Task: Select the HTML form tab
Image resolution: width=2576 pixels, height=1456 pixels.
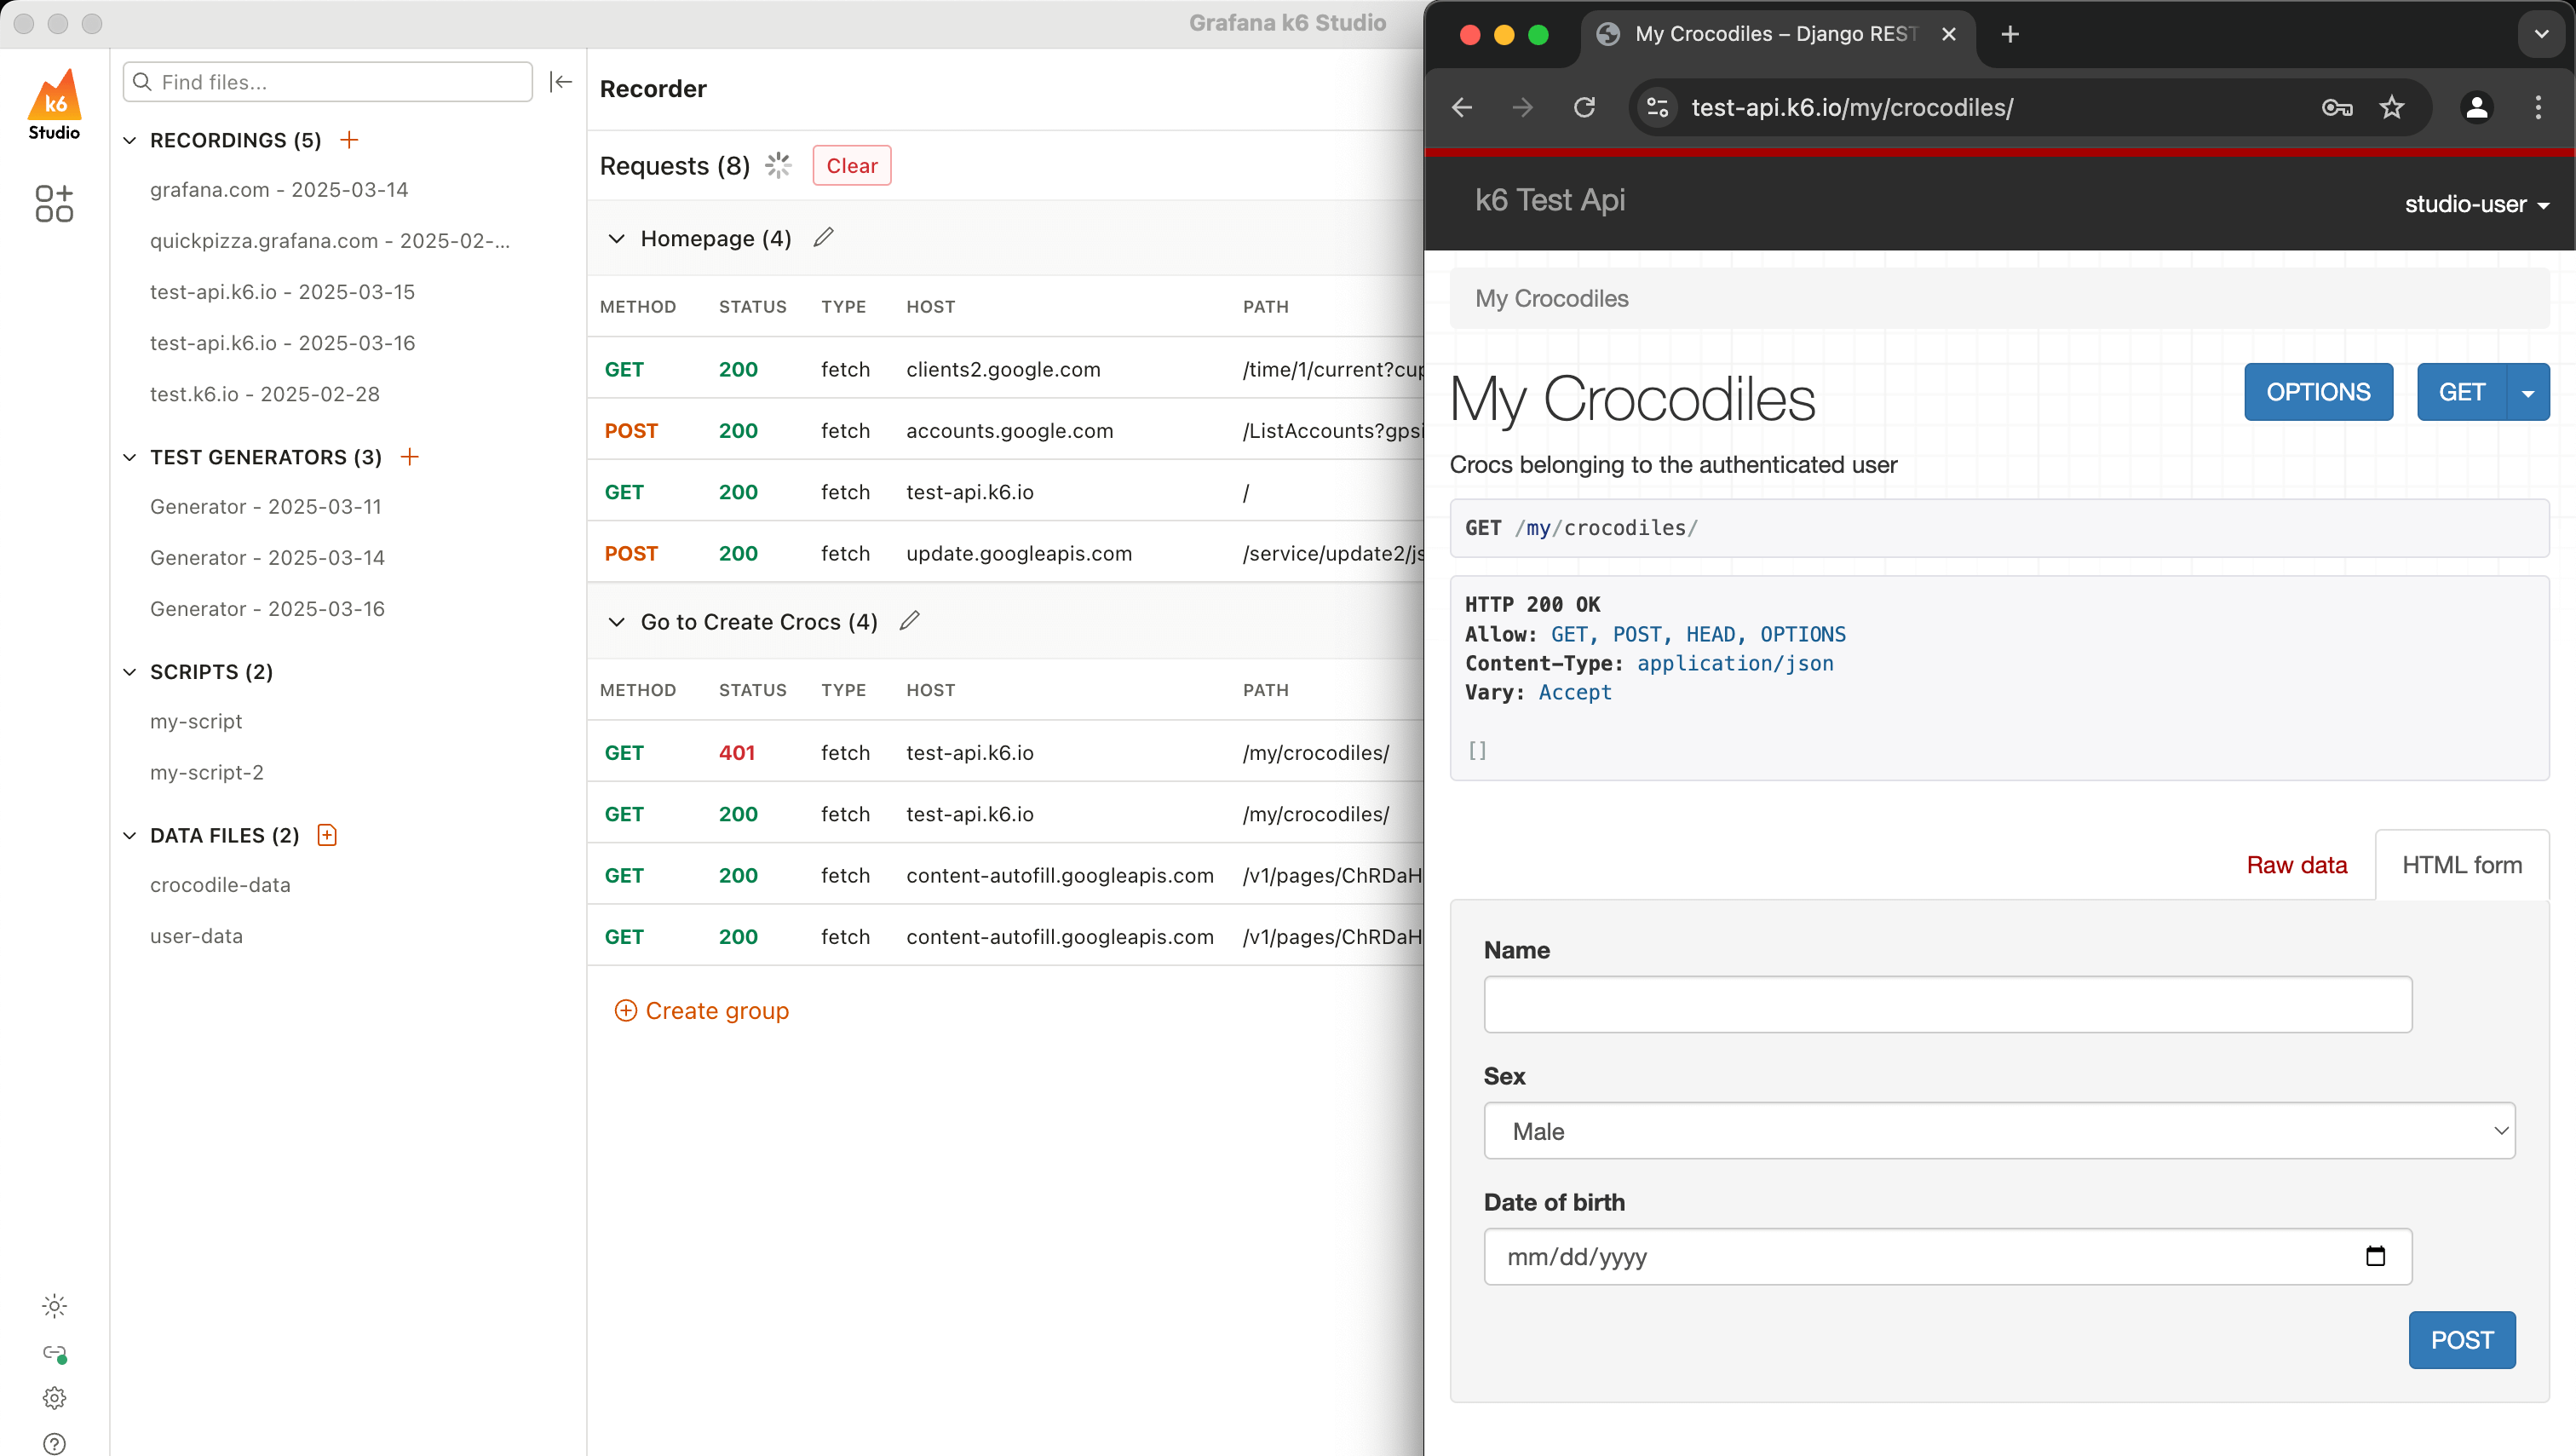Action: (x=2461, y=865)
